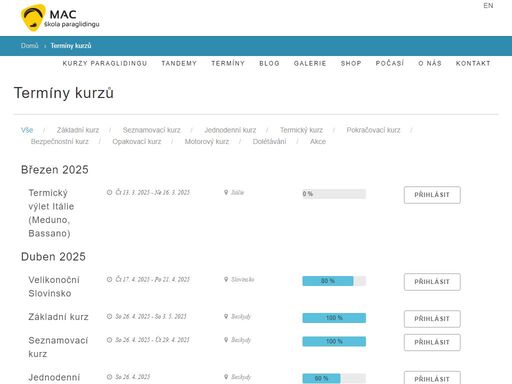Click the MAC škola paraglidingu logo
This screenshot has width=512, height=384.
point(60,18)
